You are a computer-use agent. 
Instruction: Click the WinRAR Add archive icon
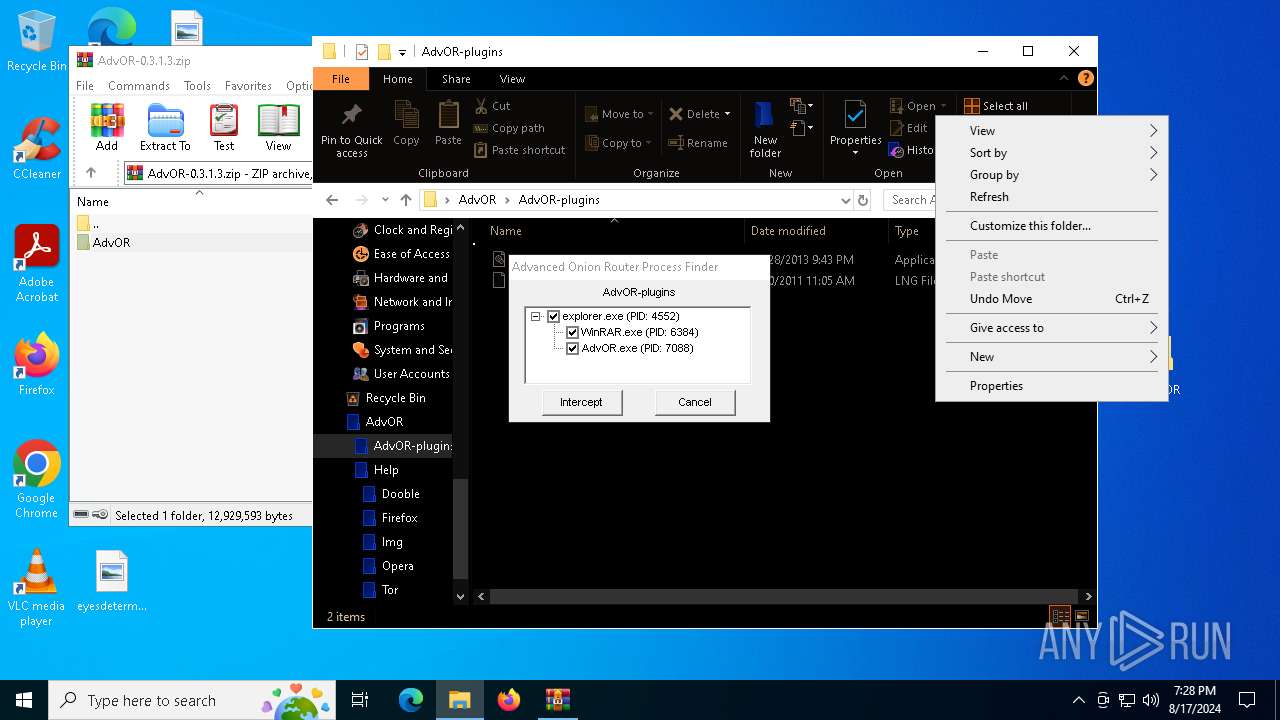[x=107, y=127]
